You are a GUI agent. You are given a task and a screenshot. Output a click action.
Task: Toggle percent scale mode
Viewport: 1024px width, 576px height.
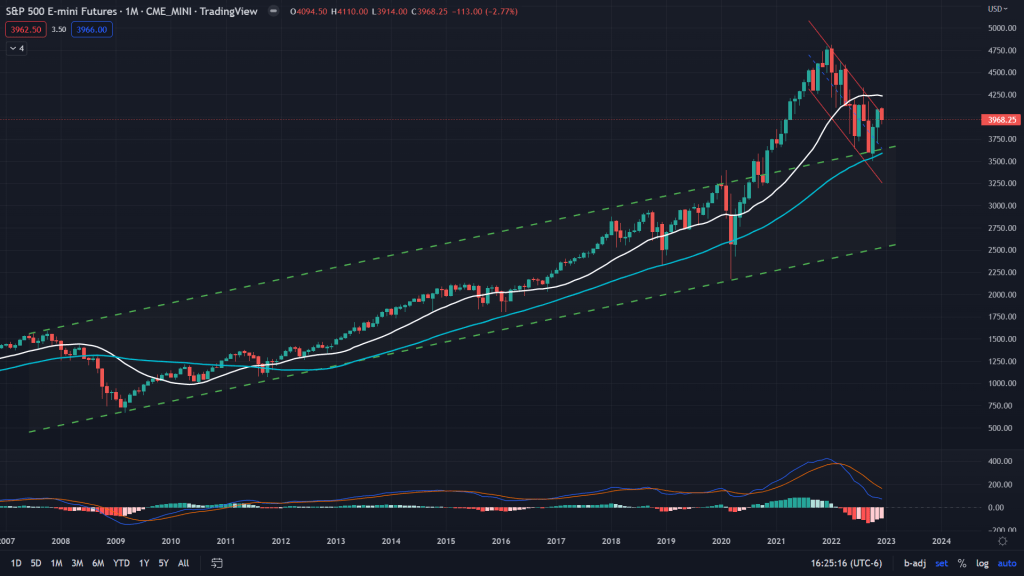[x=962, y=563]
